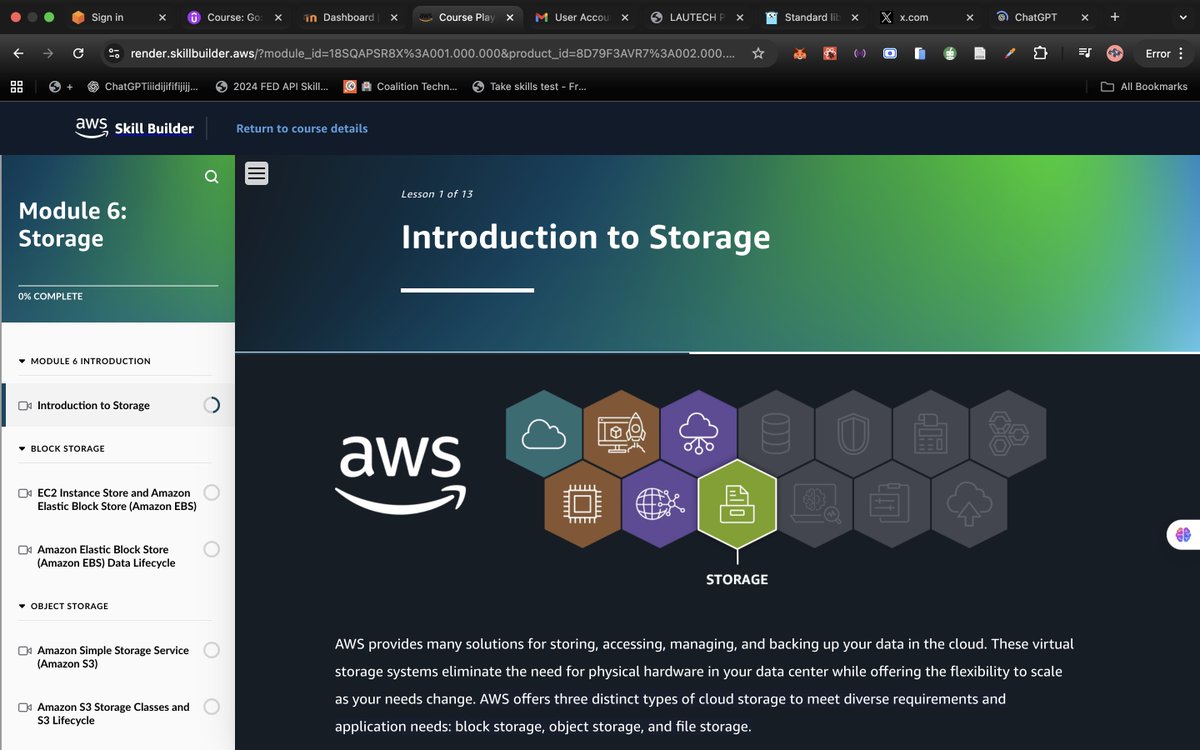Screen dimensions: 1200x750
Task: Open All Bookmarks folder
Action: coord(1144,87)
